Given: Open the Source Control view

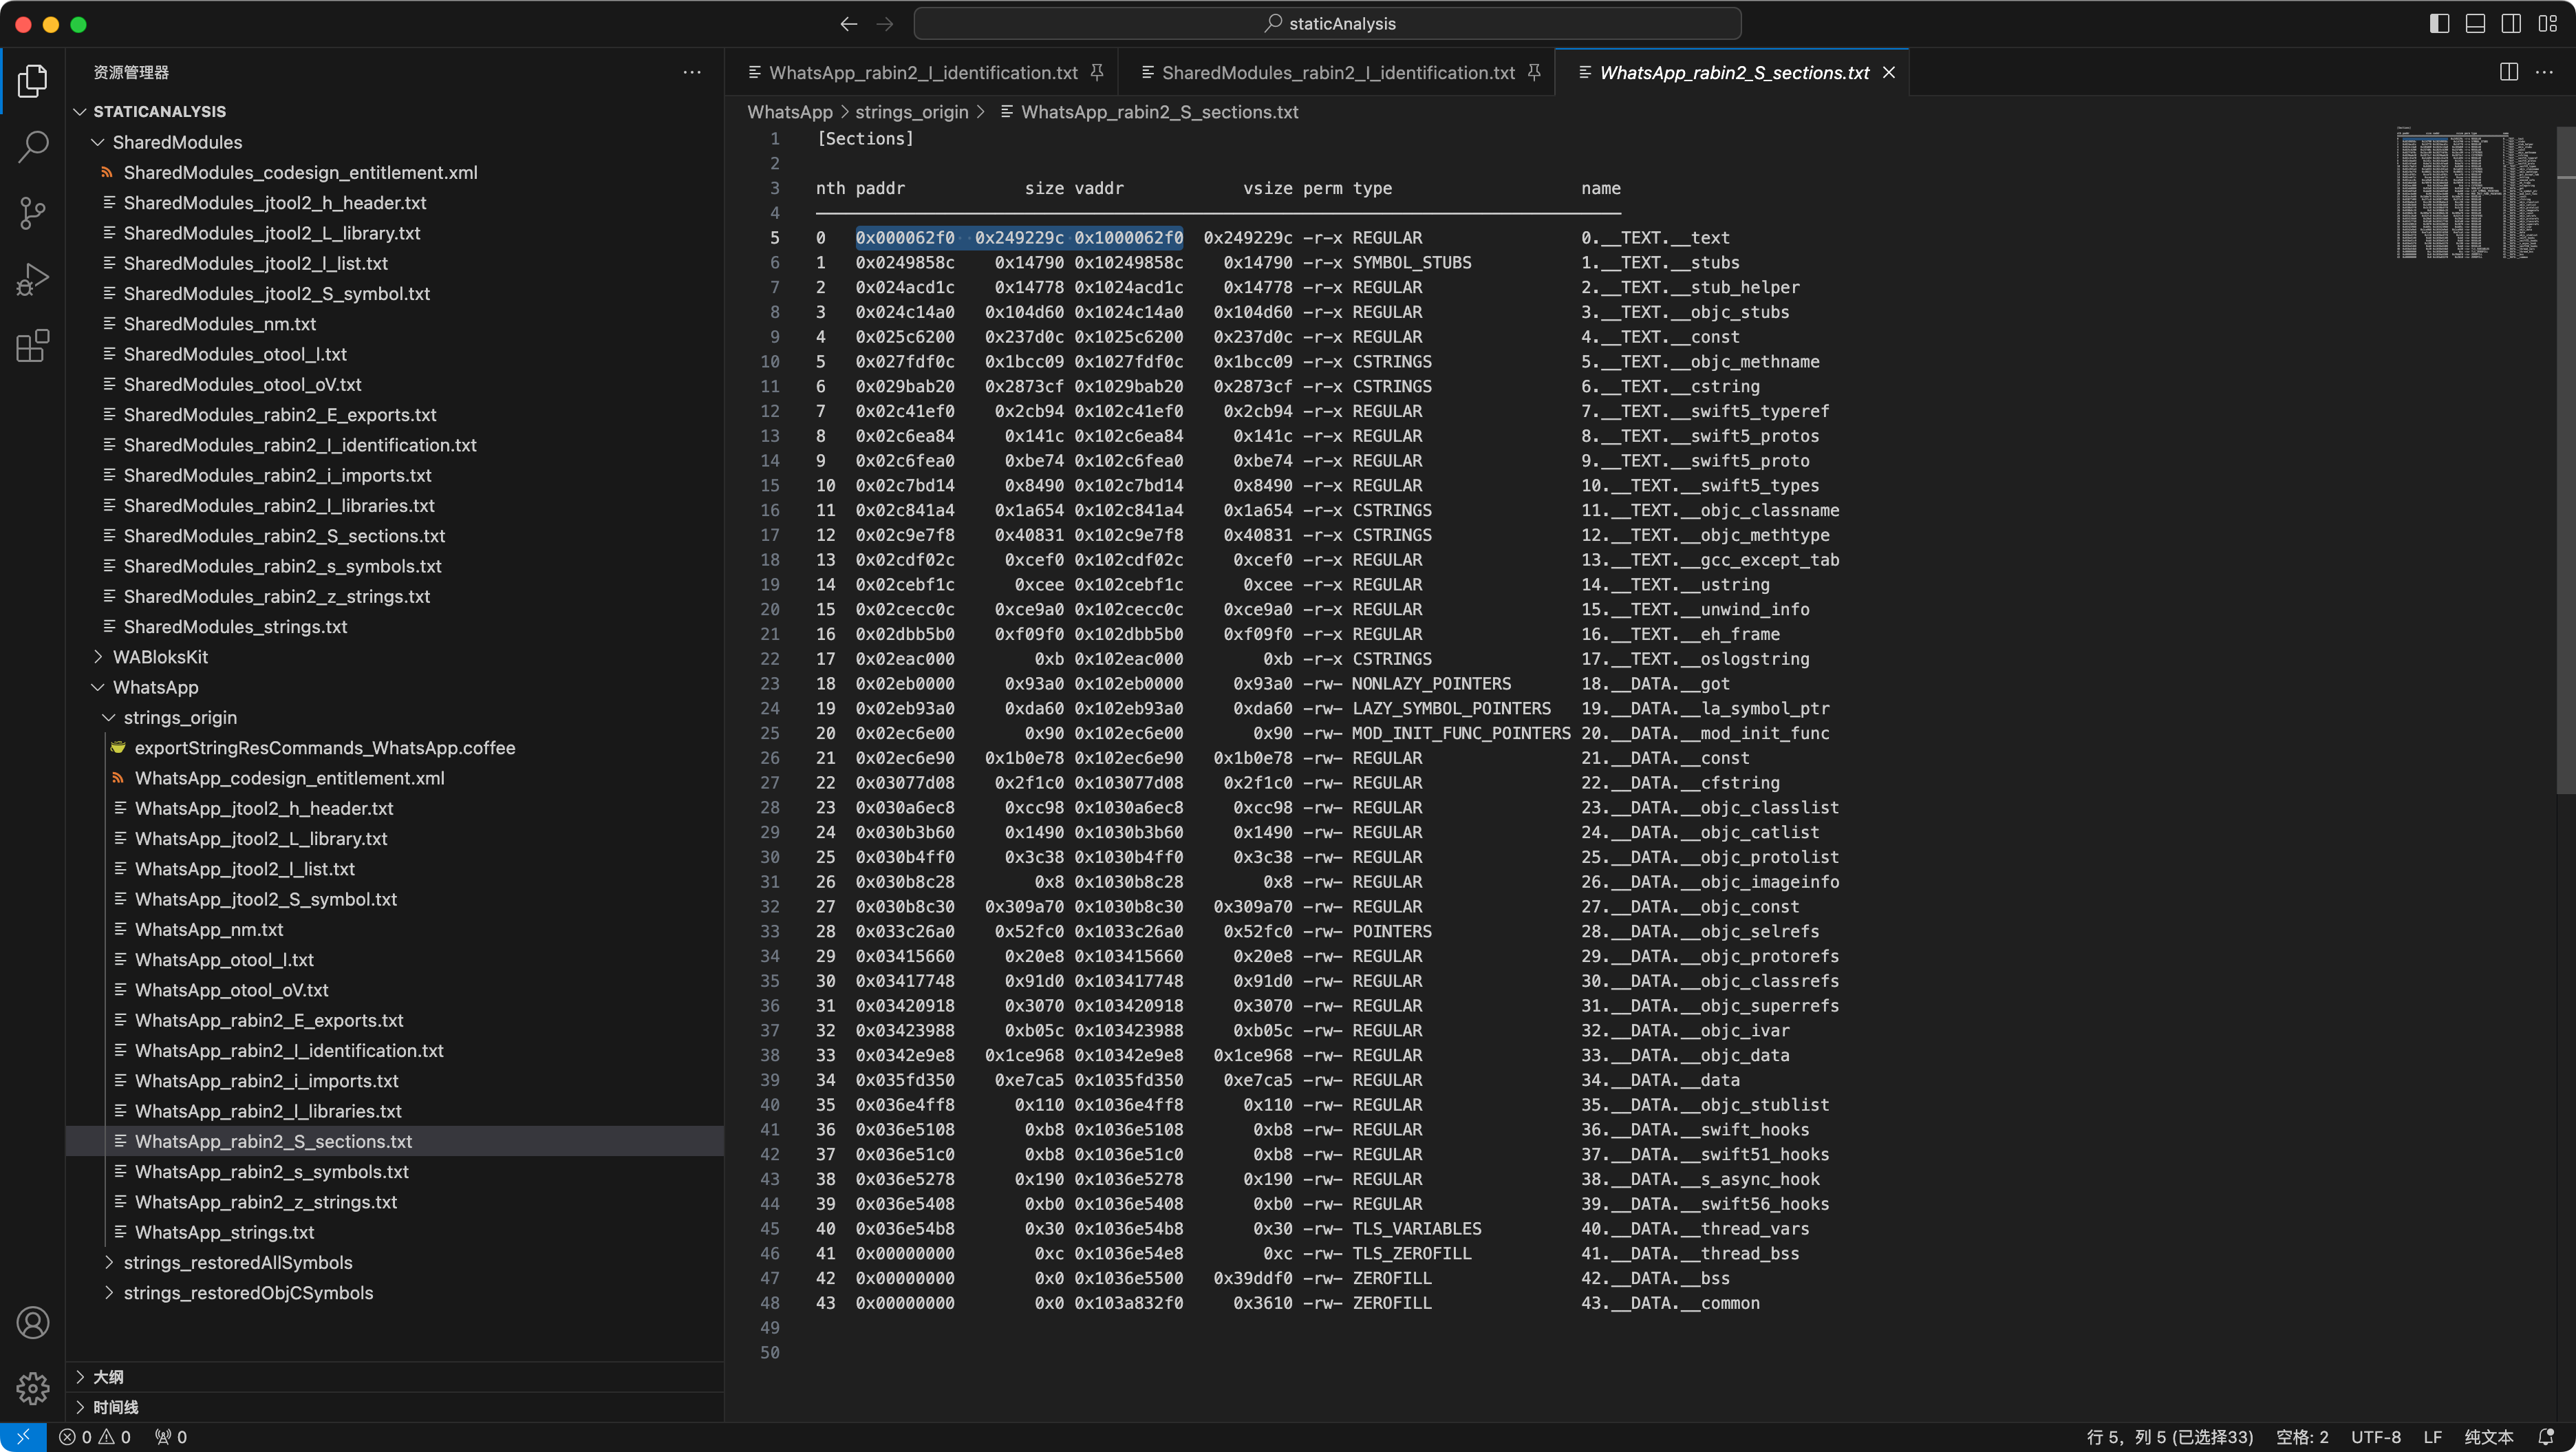Looking at the screenshot, I should (x=32, y=213).
